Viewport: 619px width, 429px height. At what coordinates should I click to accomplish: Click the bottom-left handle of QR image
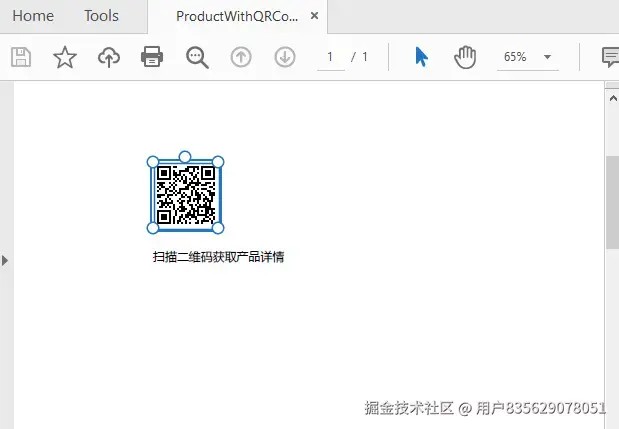tap(153, 228)
